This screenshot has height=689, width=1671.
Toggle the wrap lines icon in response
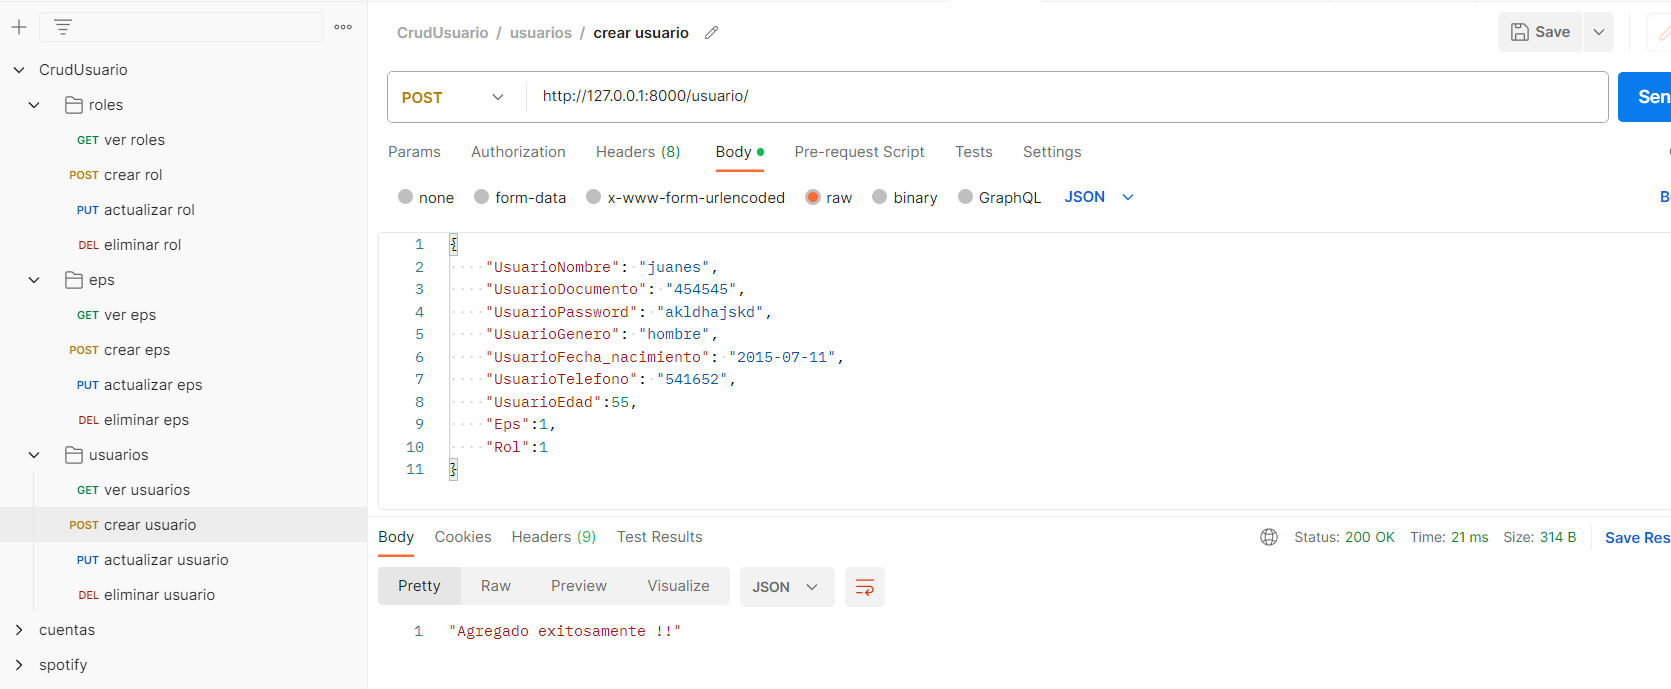(x=865, y=587)
